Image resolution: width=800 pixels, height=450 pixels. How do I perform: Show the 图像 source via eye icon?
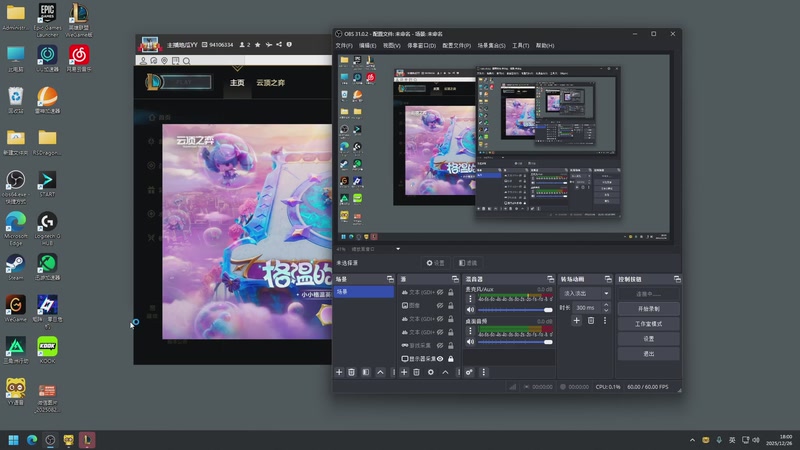pos(440,306)
